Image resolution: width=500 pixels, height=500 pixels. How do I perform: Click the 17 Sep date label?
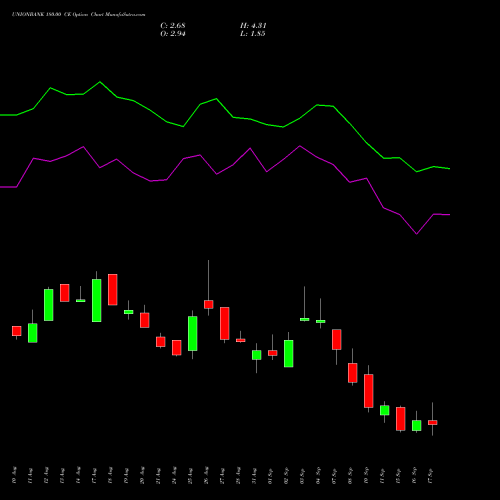pyautogui.click(x=430, y=475)
